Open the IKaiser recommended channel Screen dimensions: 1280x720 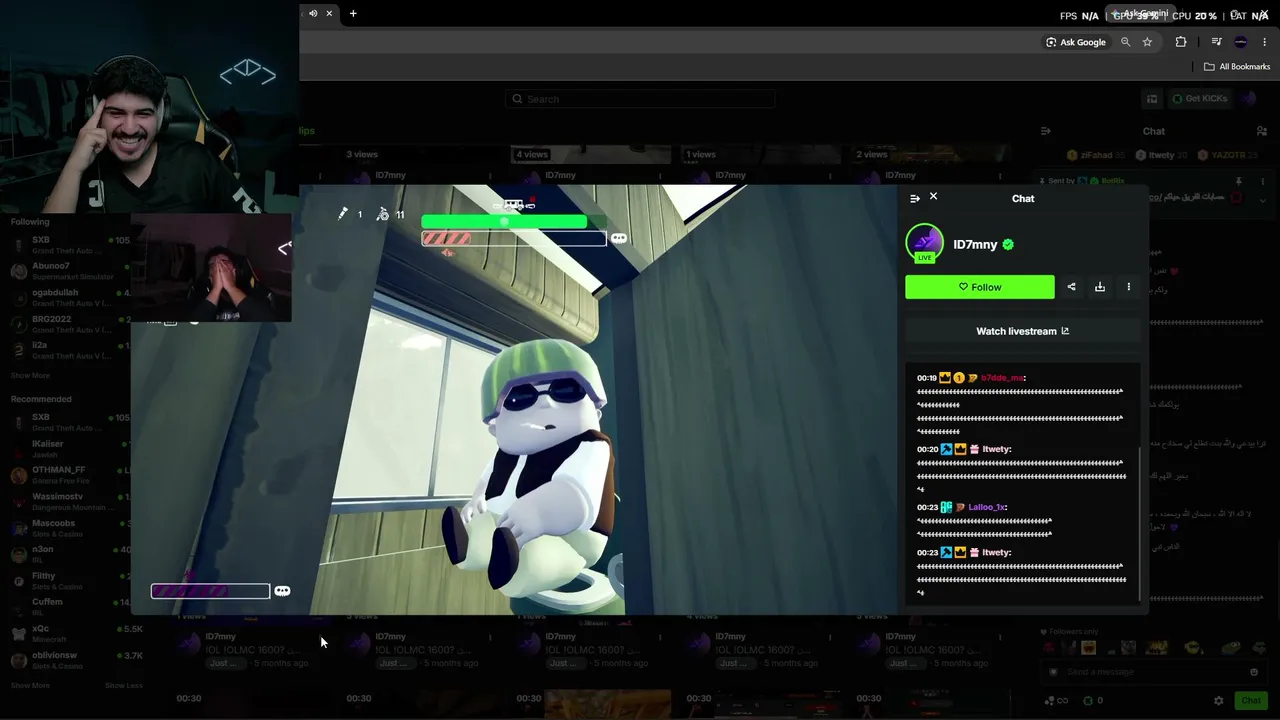click(70, 448)
